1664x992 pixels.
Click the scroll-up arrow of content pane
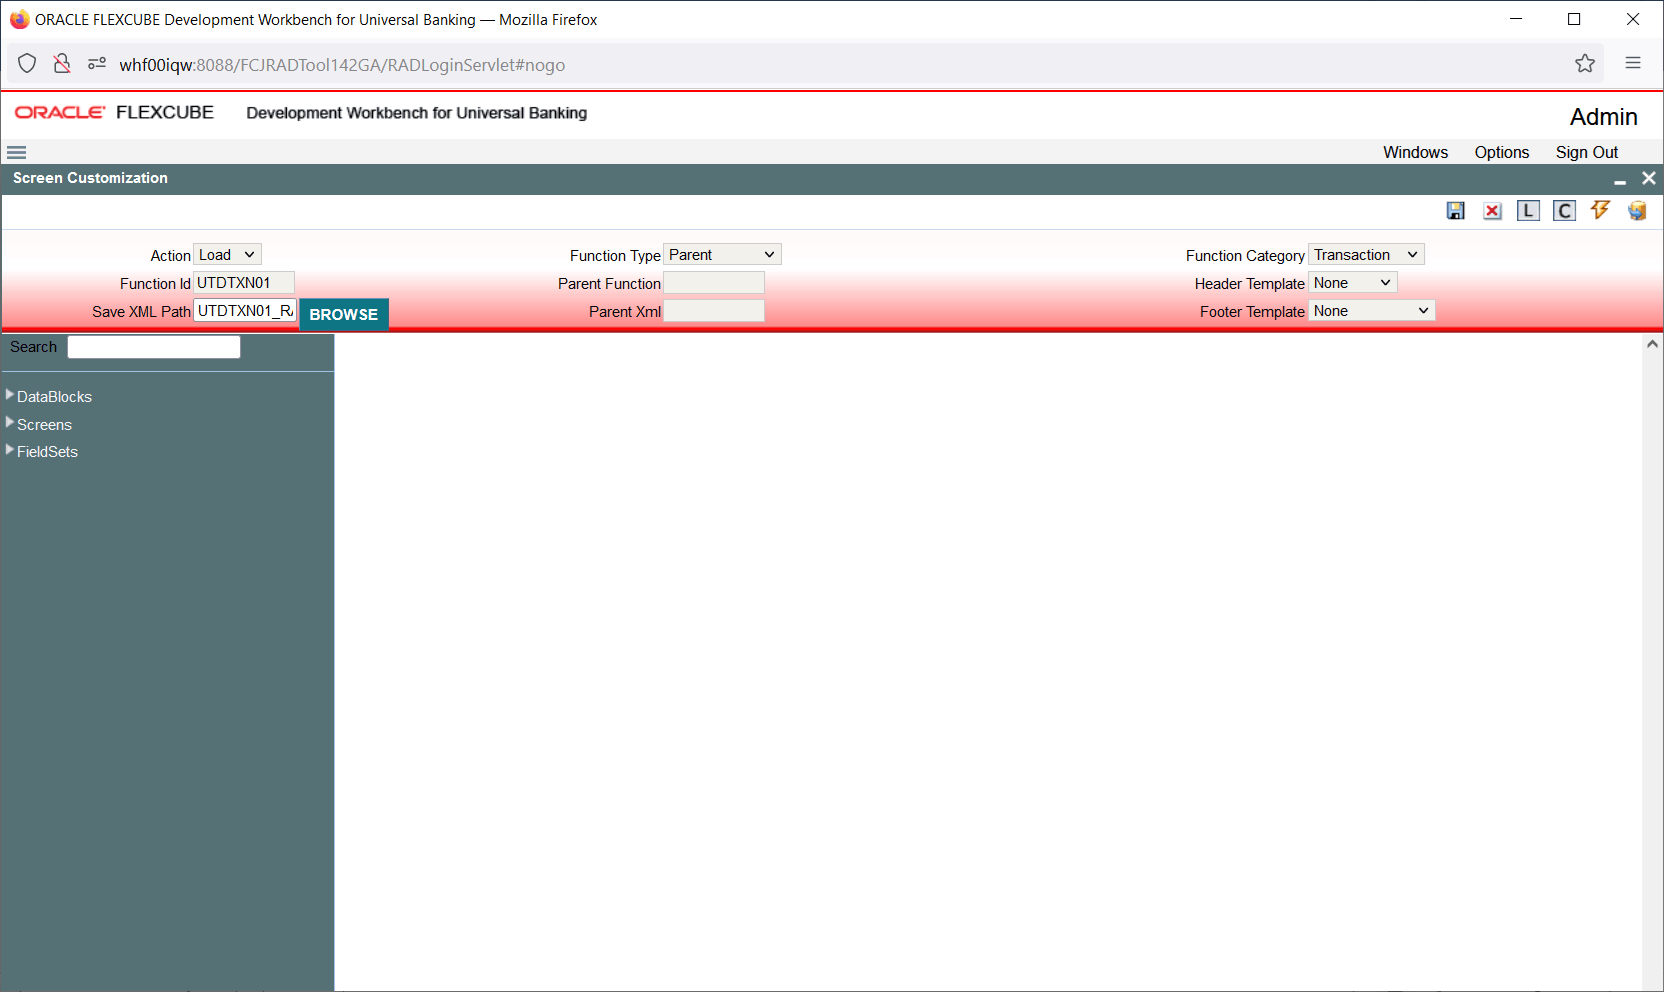point(1652,344)
